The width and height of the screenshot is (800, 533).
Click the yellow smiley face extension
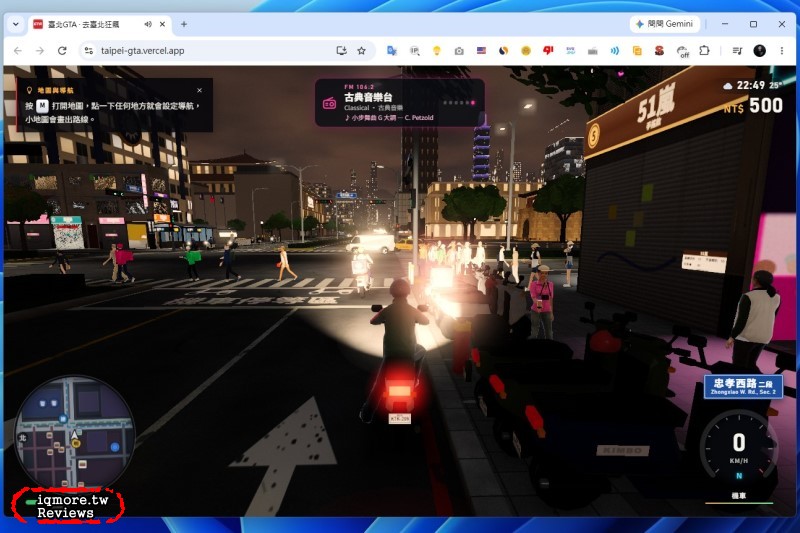click(x=526, y=50)
